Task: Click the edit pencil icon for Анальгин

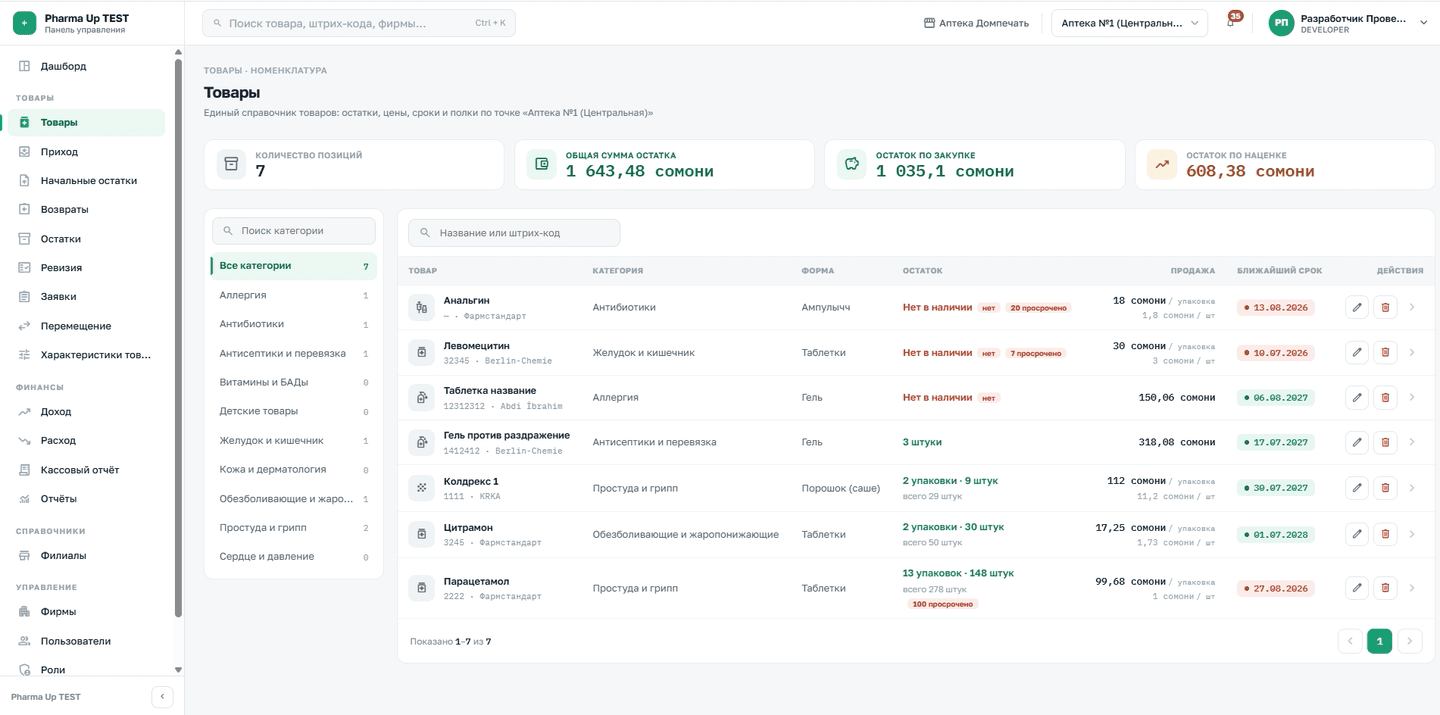Action: tap(1357, 307)
